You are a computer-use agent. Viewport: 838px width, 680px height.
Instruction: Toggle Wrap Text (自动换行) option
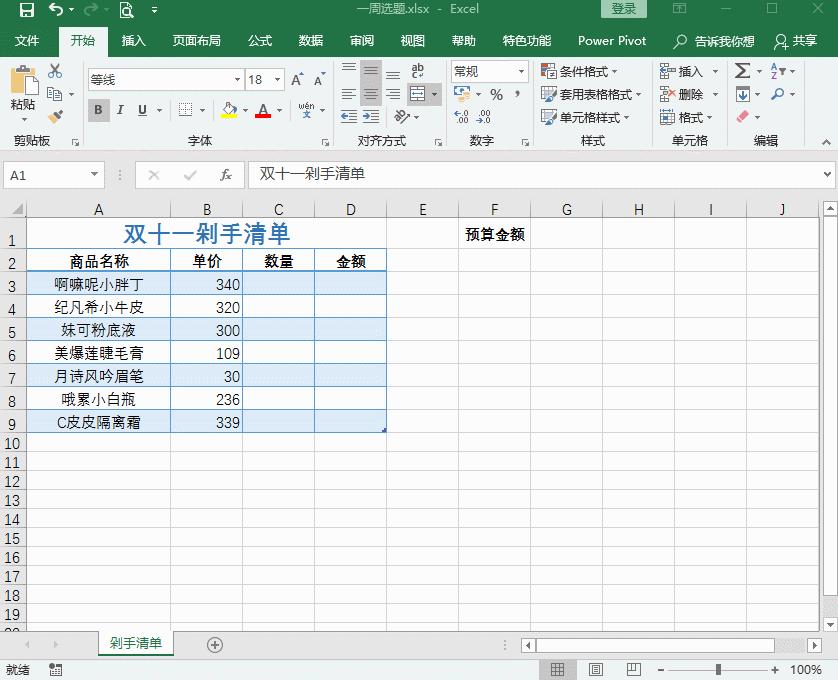pyautogui.click(x=419, y=70)
